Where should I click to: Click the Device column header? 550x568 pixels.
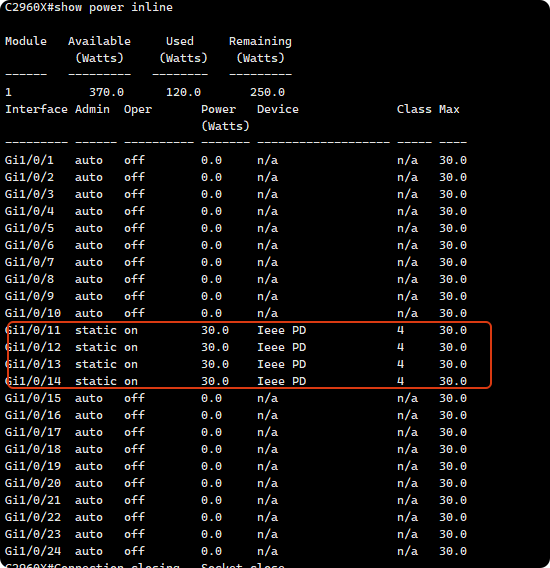click(x=278, y=109)
